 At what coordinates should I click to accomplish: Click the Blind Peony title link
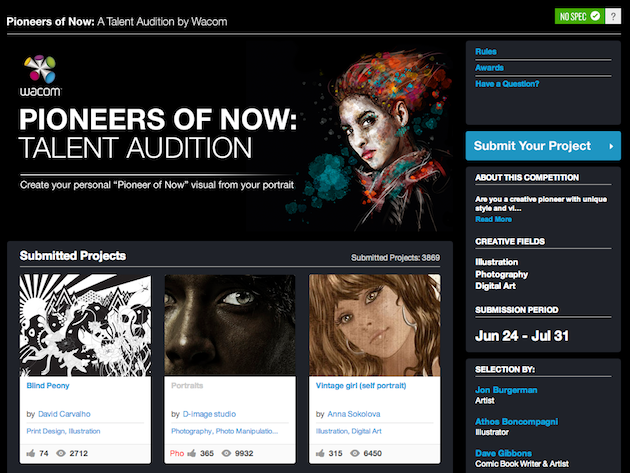[x=48, y=386]
